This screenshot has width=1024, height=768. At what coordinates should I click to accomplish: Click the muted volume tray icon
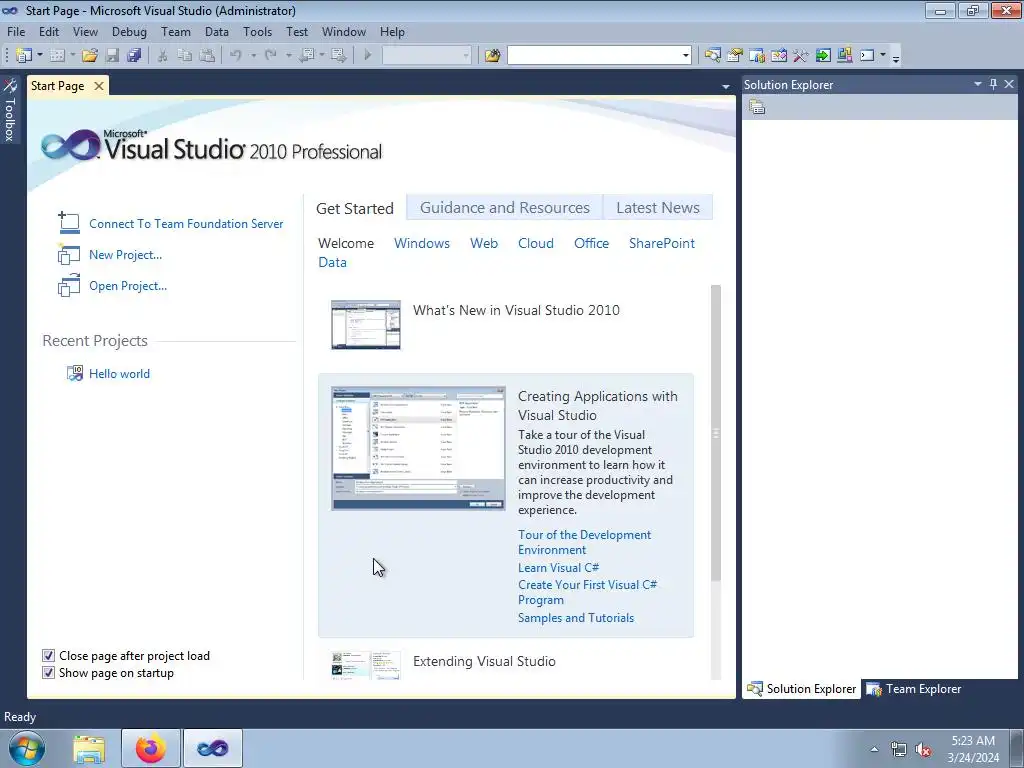click(x=923, y=750)
